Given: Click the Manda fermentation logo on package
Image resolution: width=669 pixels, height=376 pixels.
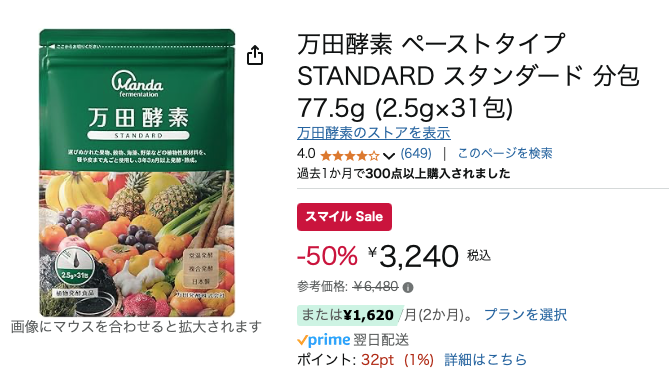Looking at the screenshot, I should (137, 84).
